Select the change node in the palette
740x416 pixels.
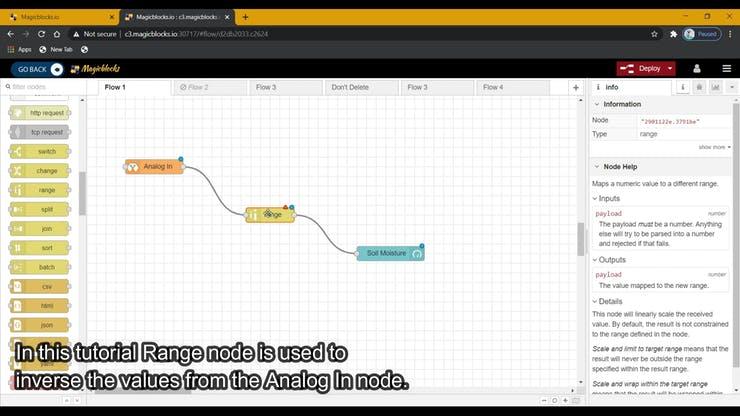point(40,170)
